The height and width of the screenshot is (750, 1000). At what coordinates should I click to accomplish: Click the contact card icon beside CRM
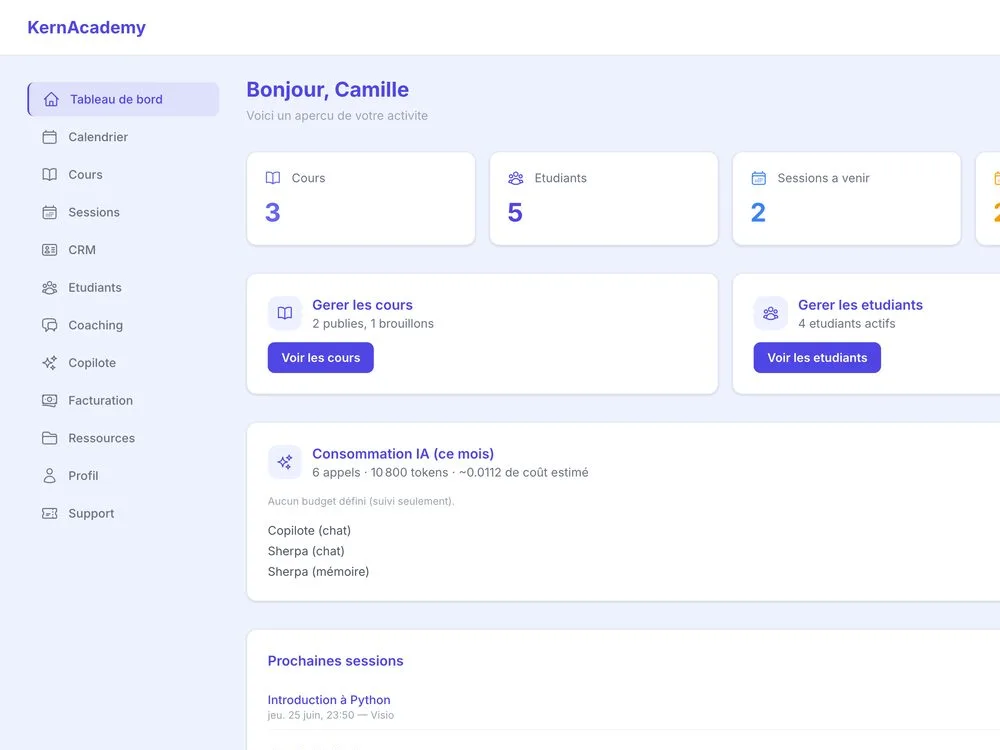pos(50,250)
